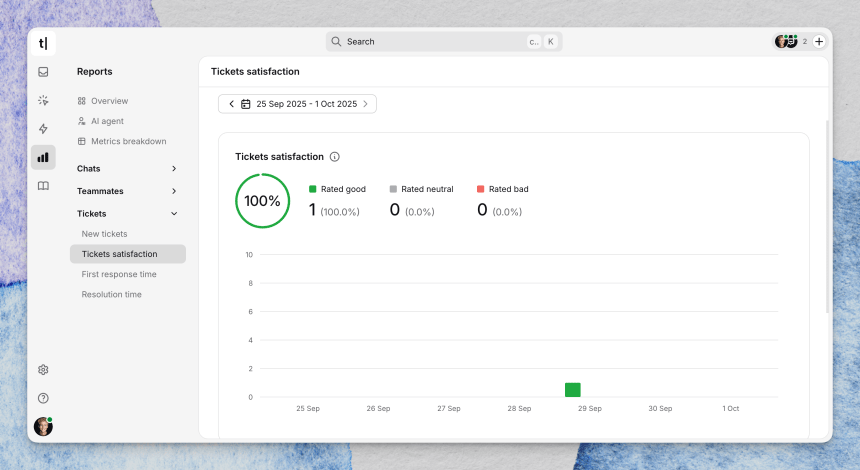Click the K shortcut key badge in search
This screenshot has width=860, height=470.
click(x=551, y=42)
